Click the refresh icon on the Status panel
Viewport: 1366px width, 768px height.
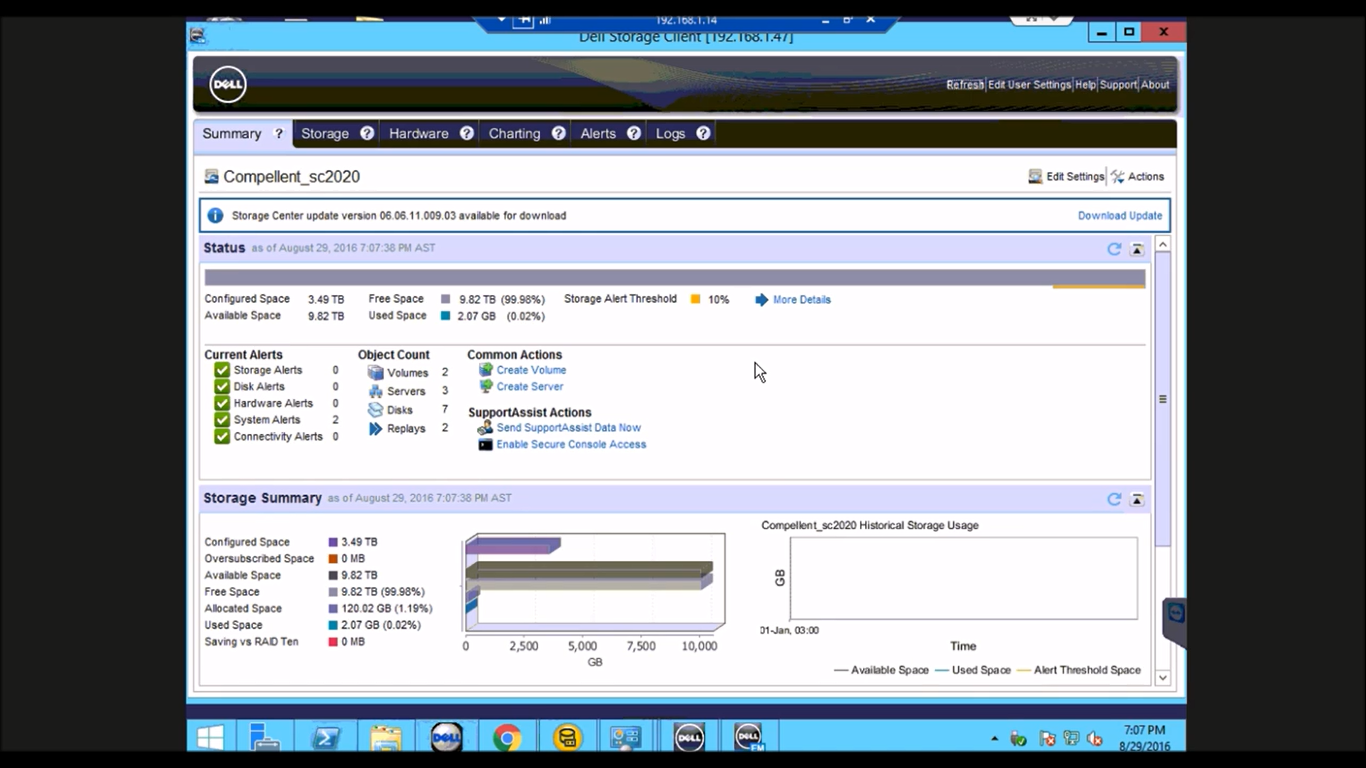tap(1113, 248)
